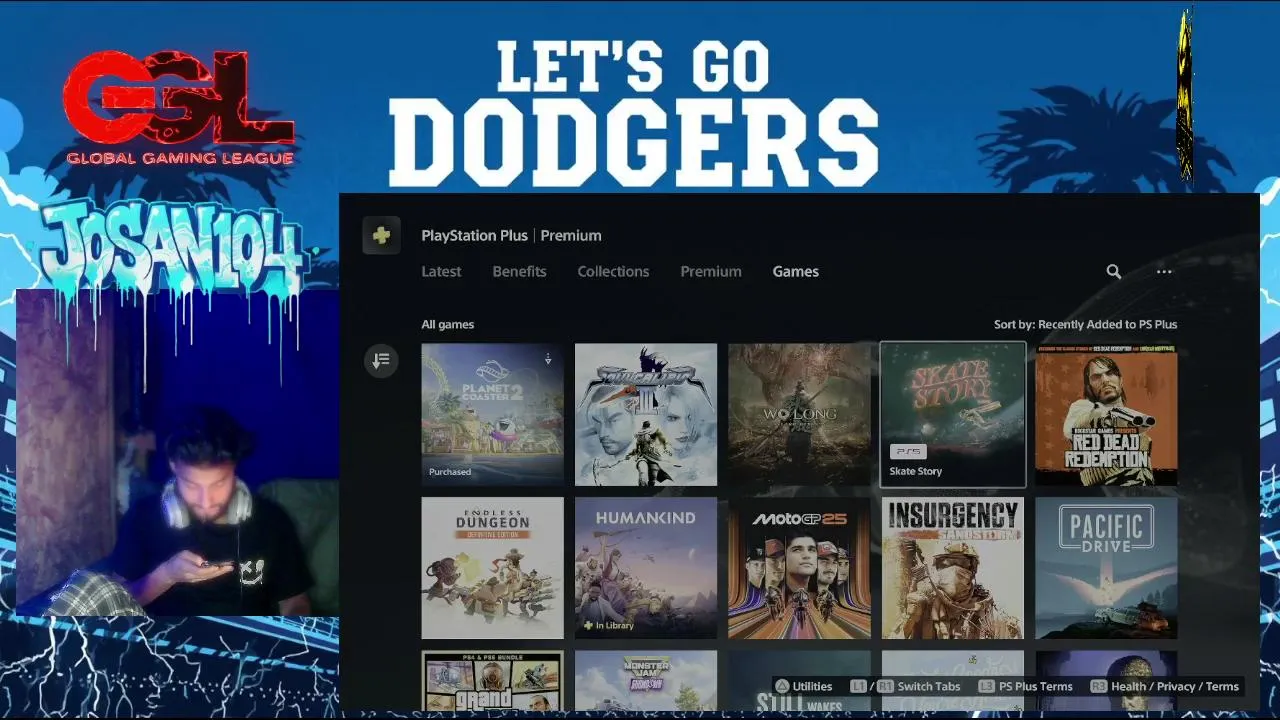Viewport: 1280px width, 720px height.
Task: Click the Skate Story caption text
Action: (x=916, y=471)
